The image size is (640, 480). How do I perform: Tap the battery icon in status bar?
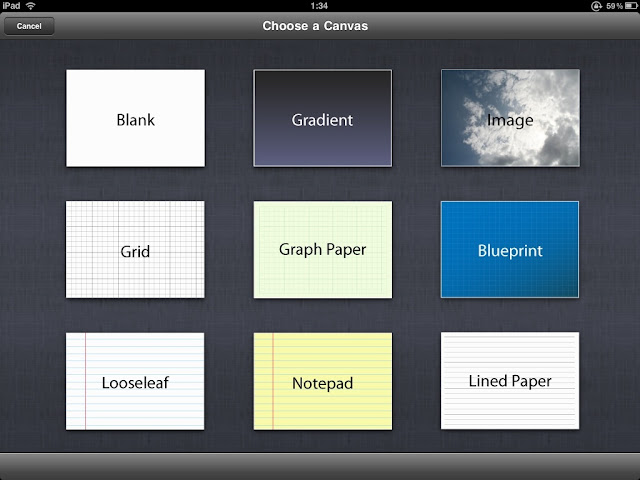tap(631, 6)
